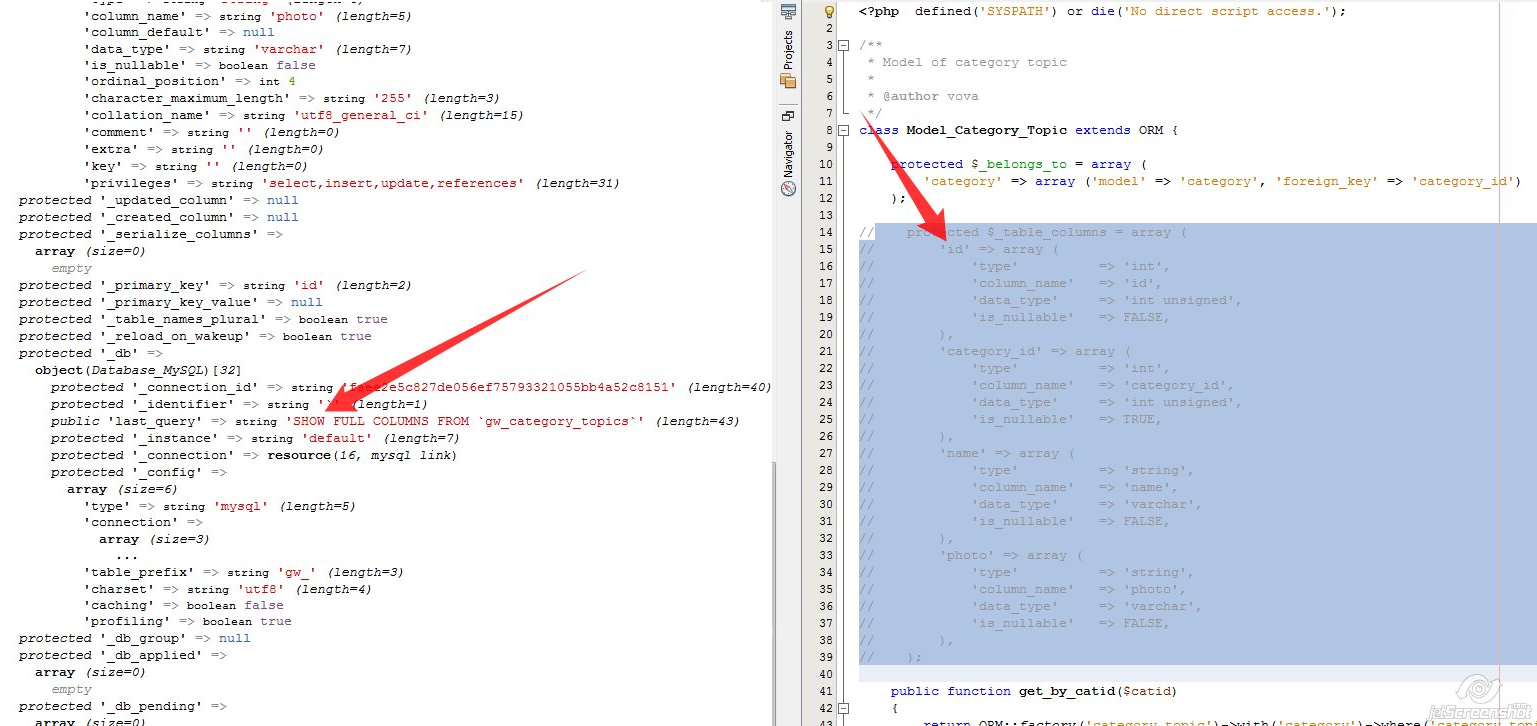Viewport: 1537px width, 726px height.
Task: Click the commented "'is_nullable' => TRUE," line
Action: 1067,419
